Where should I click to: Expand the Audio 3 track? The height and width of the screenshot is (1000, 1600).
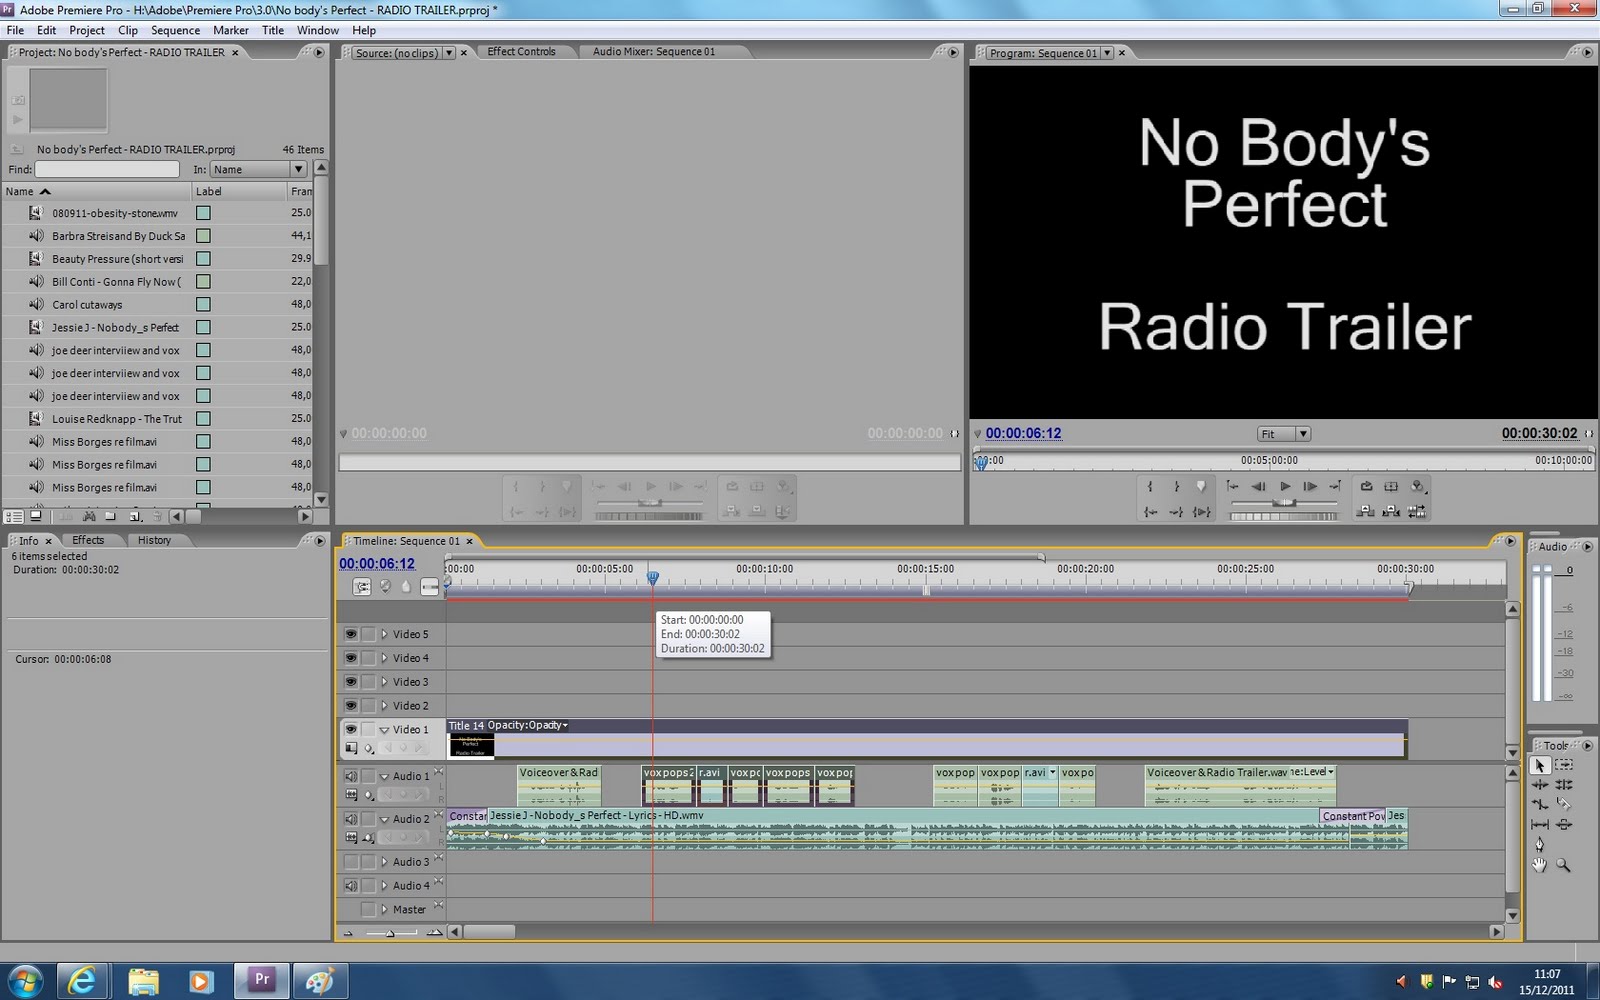(x=384, y=862)
